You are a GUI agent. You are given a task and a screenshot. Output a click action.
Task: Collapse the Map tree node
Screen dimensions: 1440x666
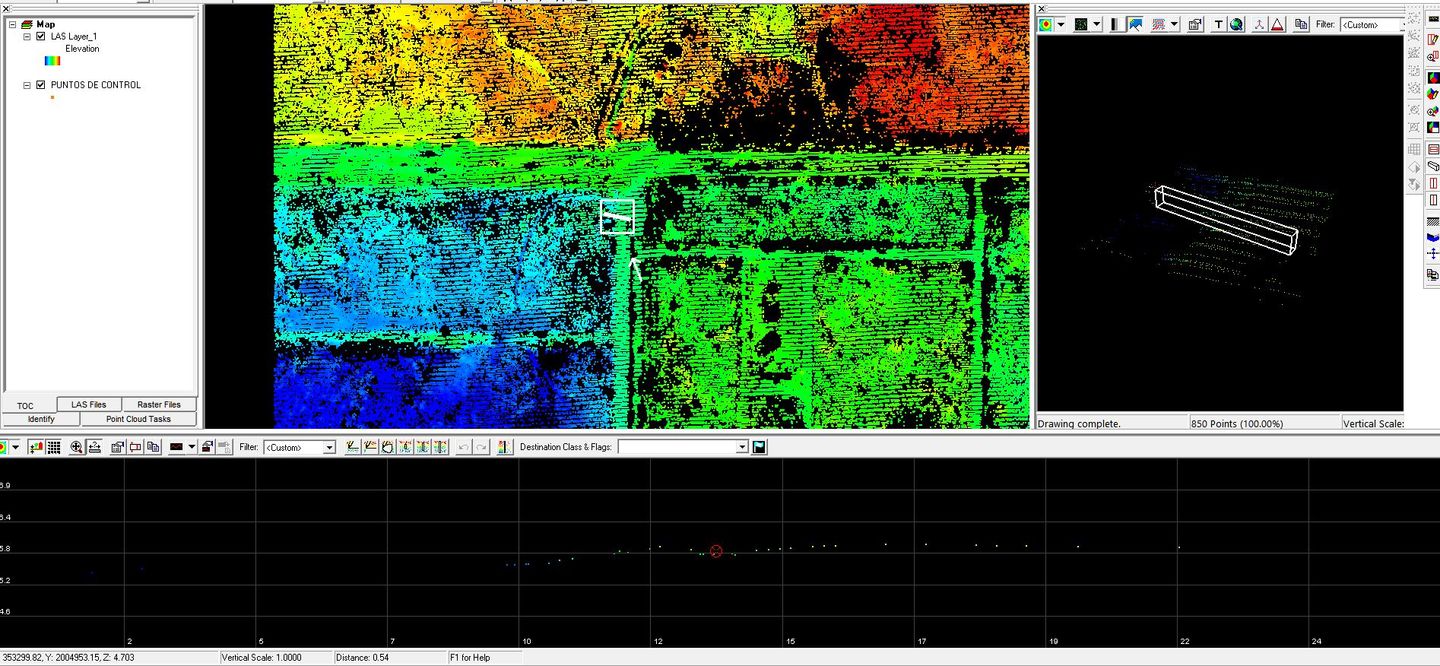(x=12, y=24)
